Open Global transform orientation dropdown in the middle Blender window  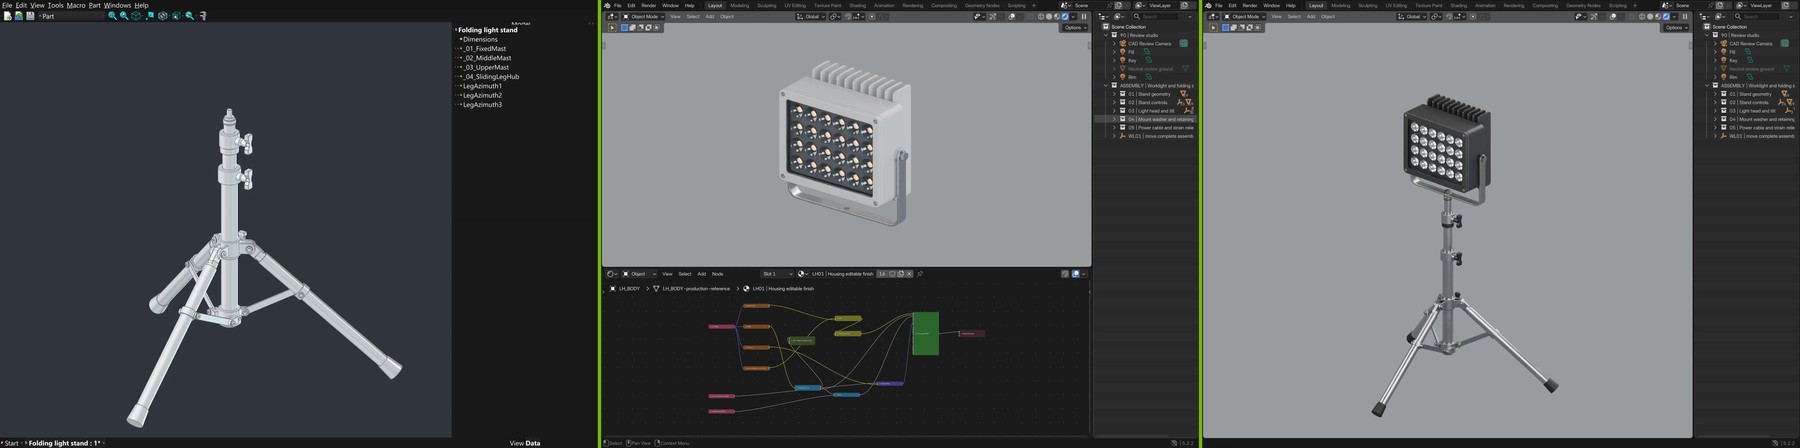[x=810, y=16]
